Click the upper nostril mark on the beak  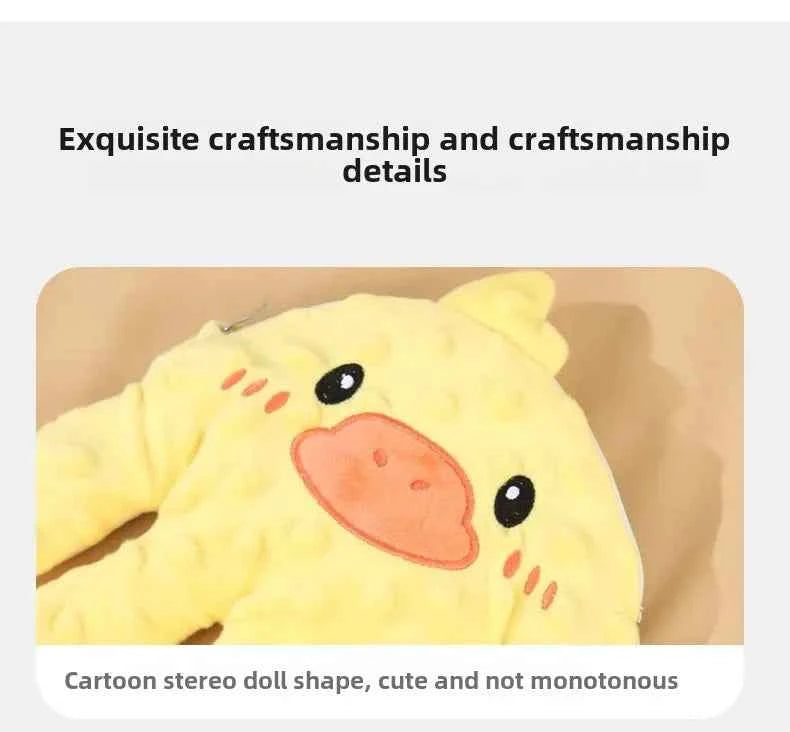(380, 457)
